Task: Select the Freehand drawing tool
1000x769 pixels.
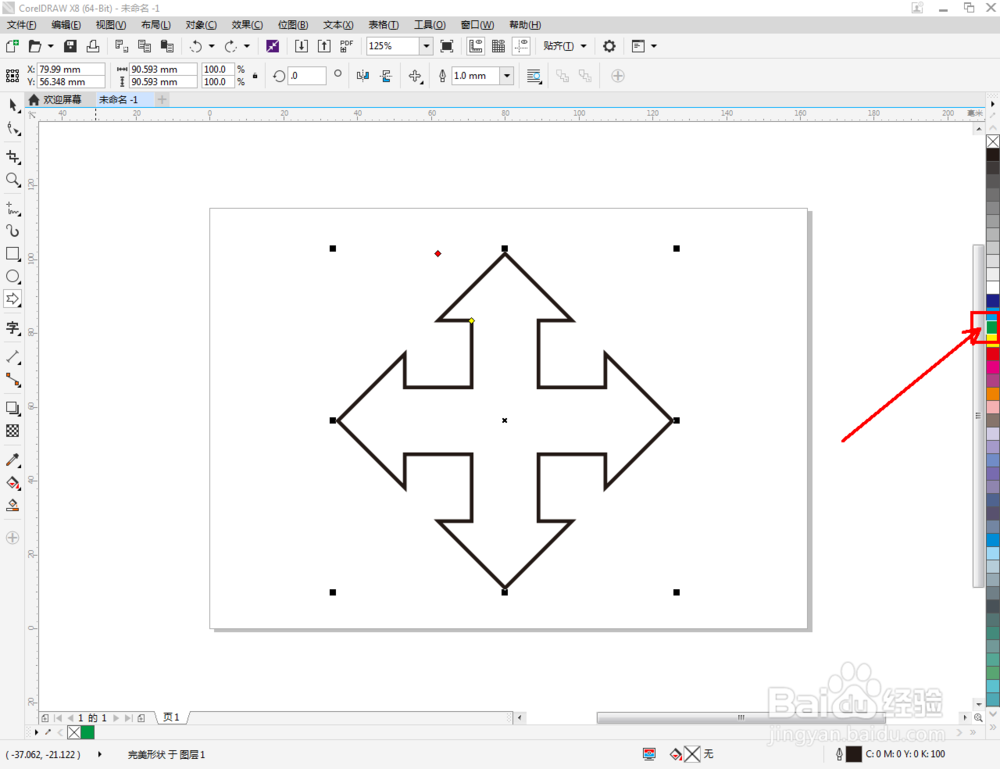Action: coord(13,209)
